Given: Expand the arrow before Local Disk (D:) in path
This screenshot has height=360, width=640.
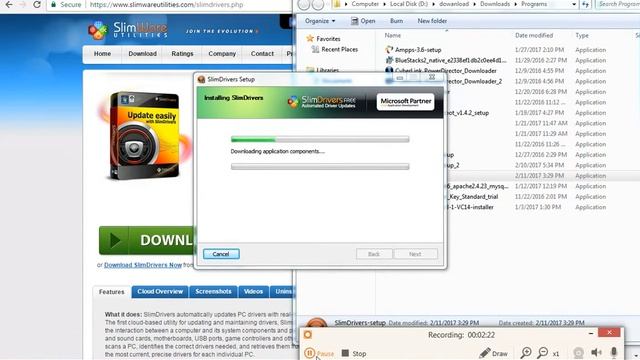Looking at the screenshot, I should click(x=384, y=4).
